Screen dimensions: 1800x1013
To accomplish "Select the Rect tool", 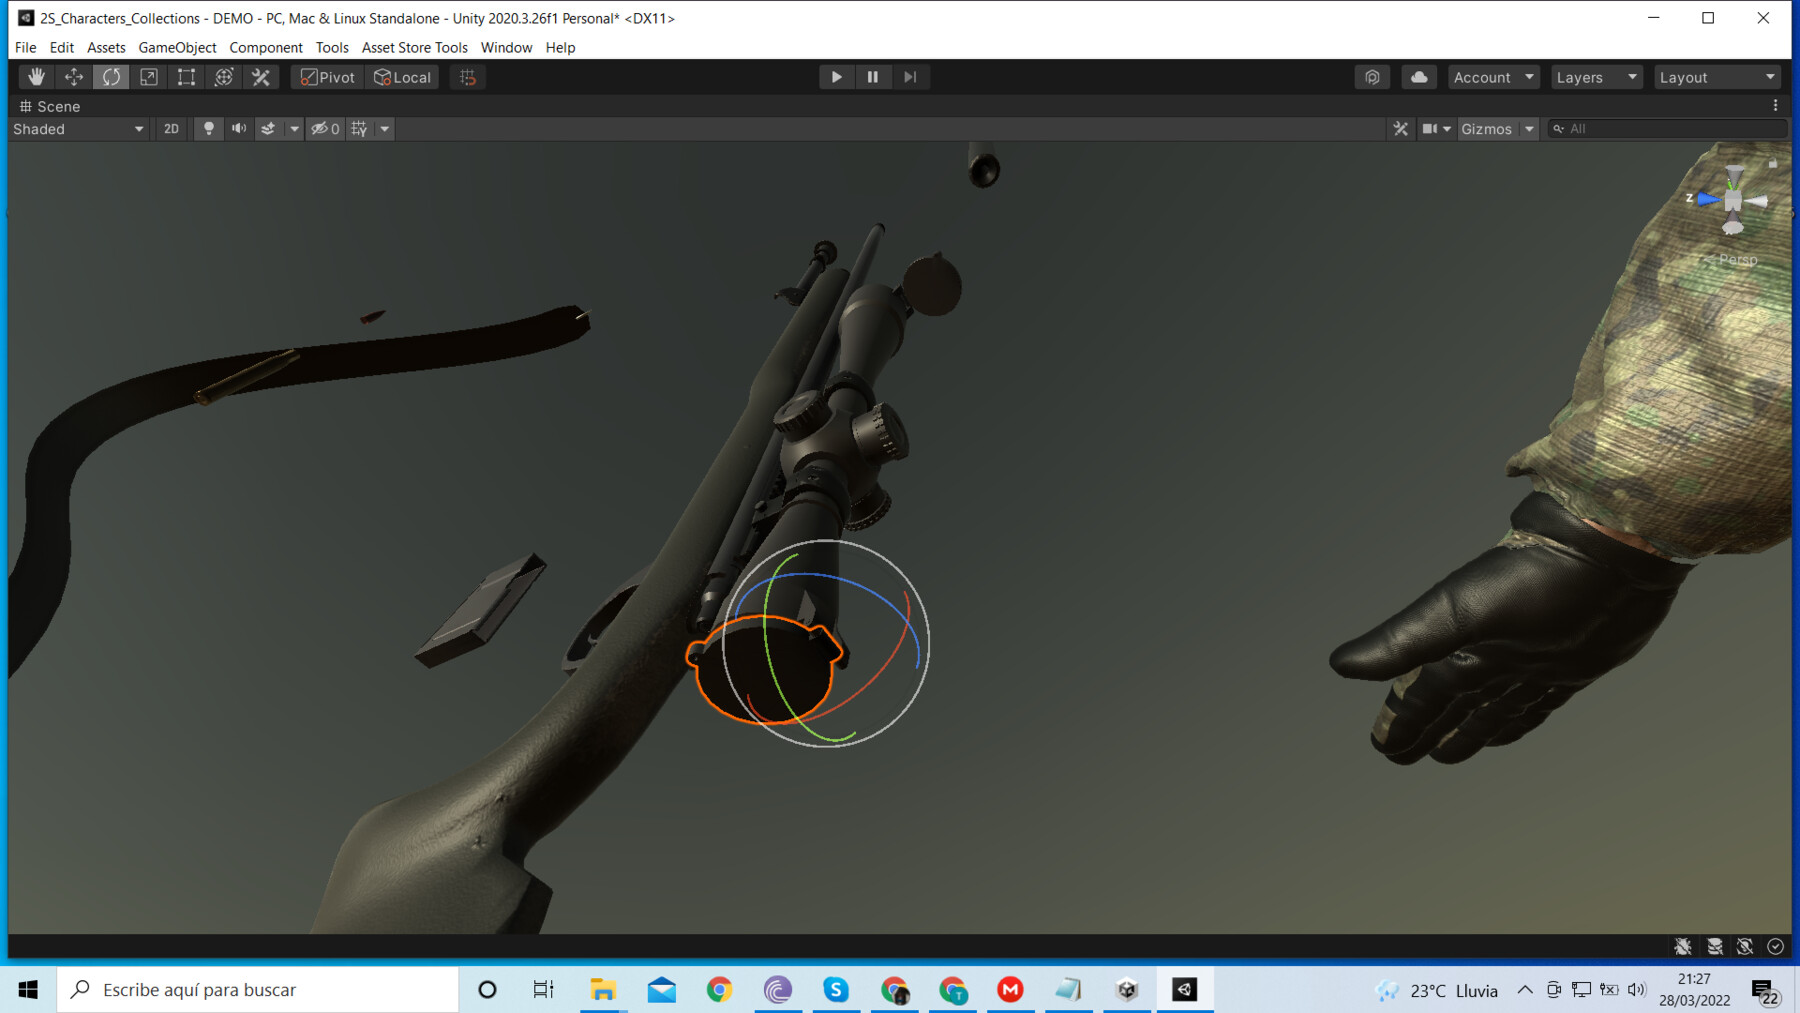I will pos(186,77).
